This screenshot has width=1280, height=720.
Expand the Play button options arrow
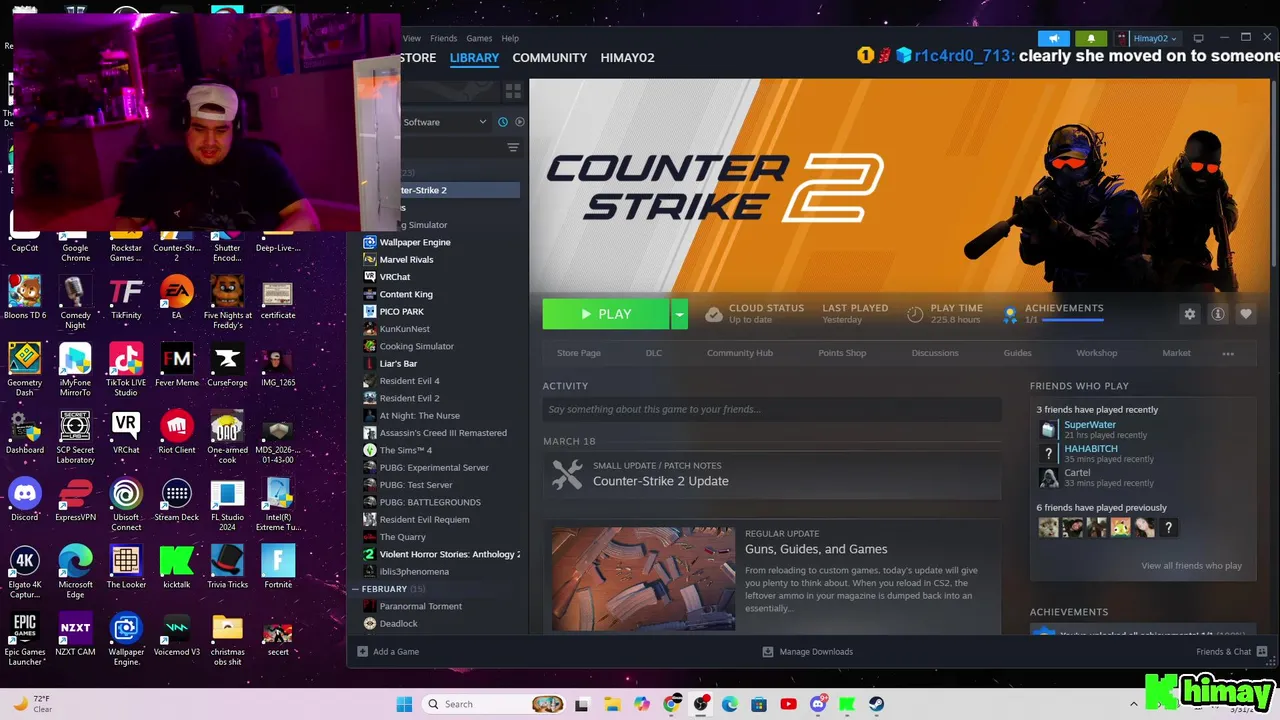click(679, 314)
